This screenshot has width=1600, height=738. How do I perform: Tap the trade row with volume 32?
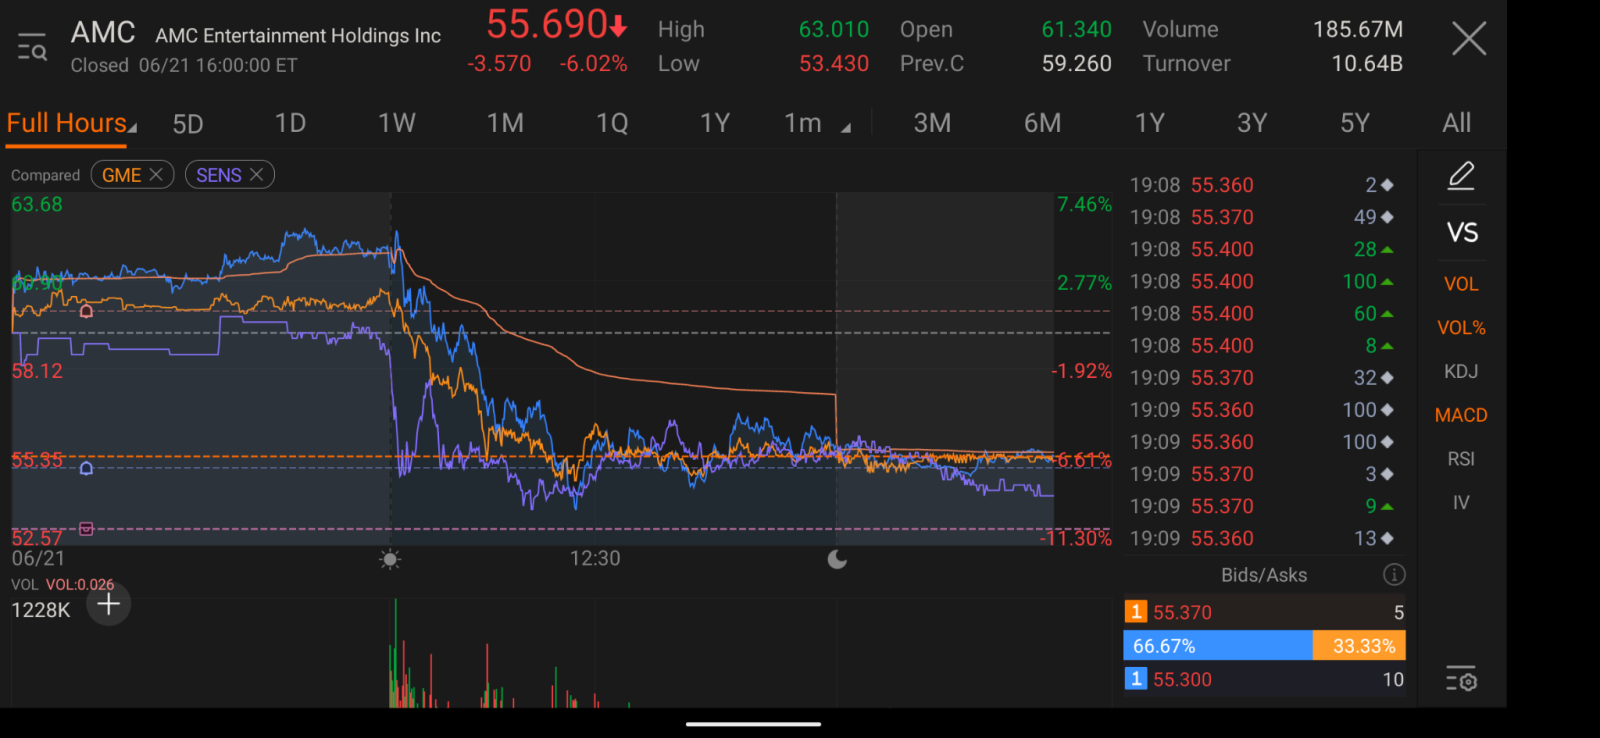tap(1262, 378)
